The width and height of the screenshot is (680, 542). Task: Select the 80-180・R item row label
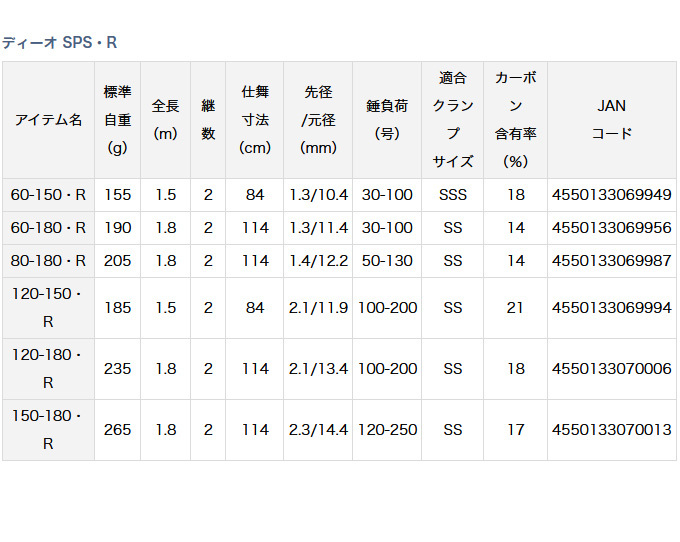[x=48, y=261]
